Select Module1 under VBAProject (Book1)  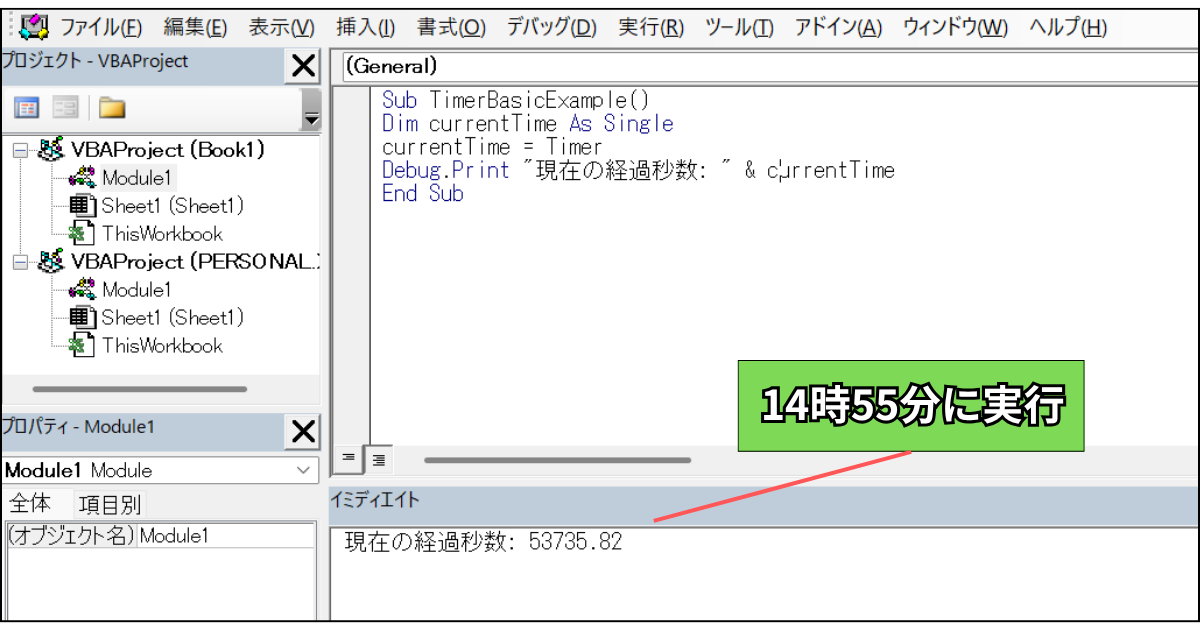tap(138, 178)
